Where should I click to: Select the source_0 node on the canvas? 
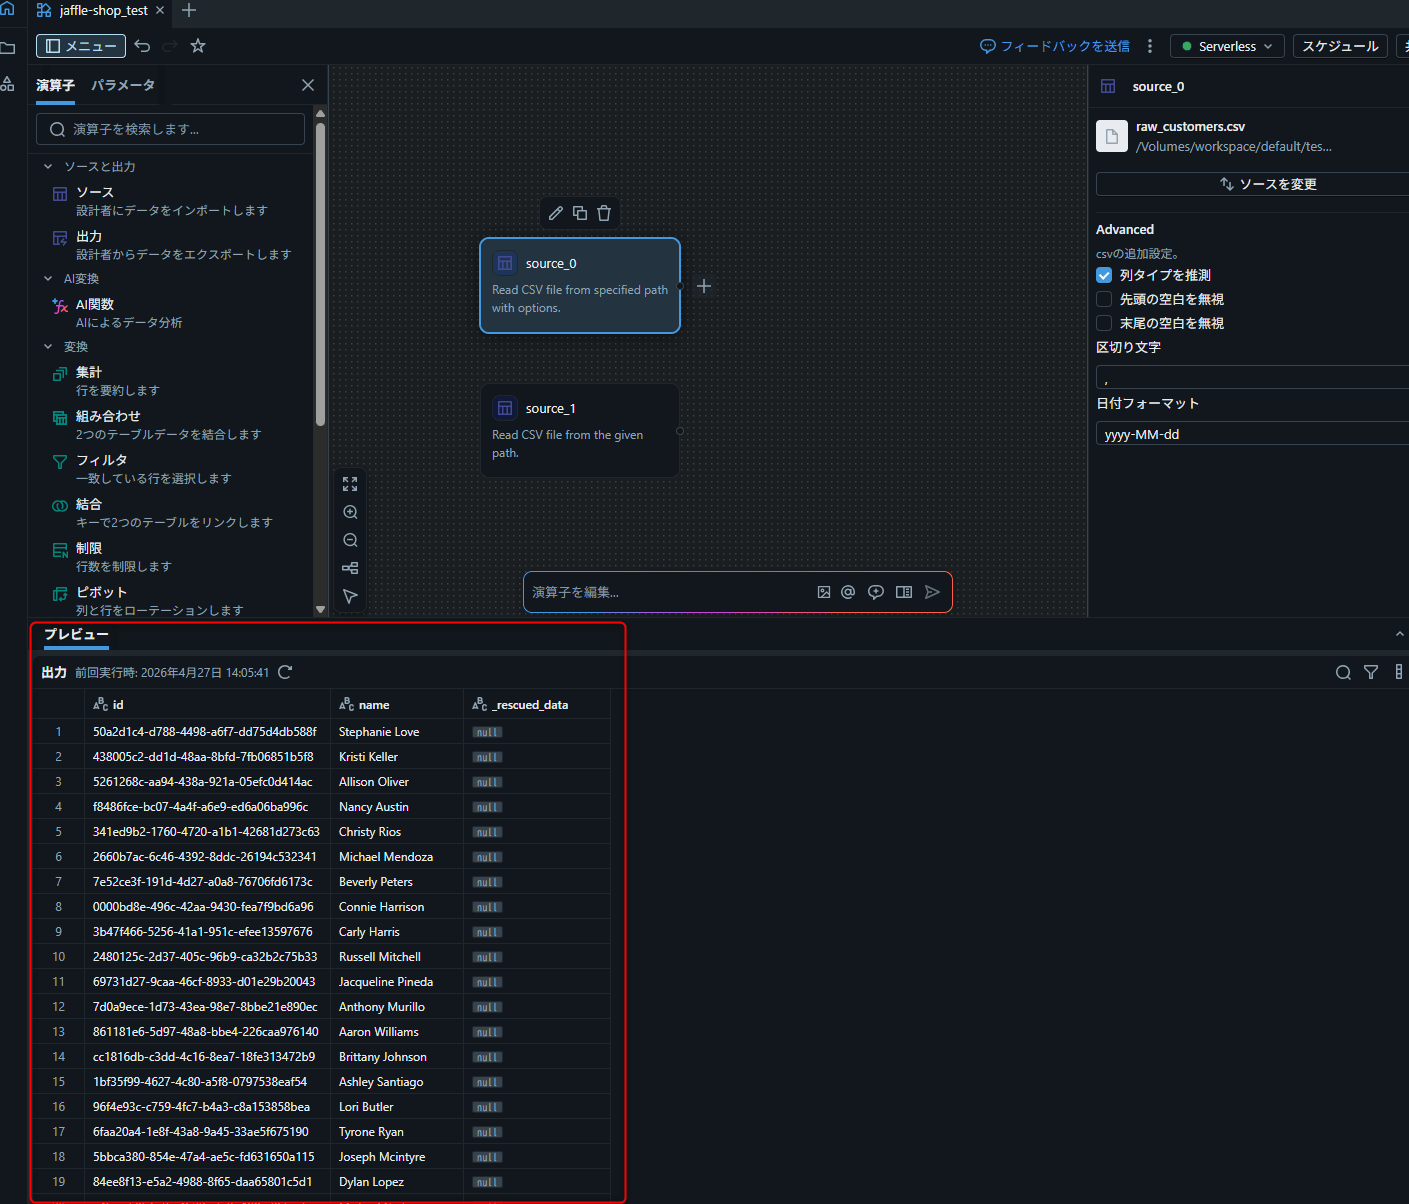(580, 285)
